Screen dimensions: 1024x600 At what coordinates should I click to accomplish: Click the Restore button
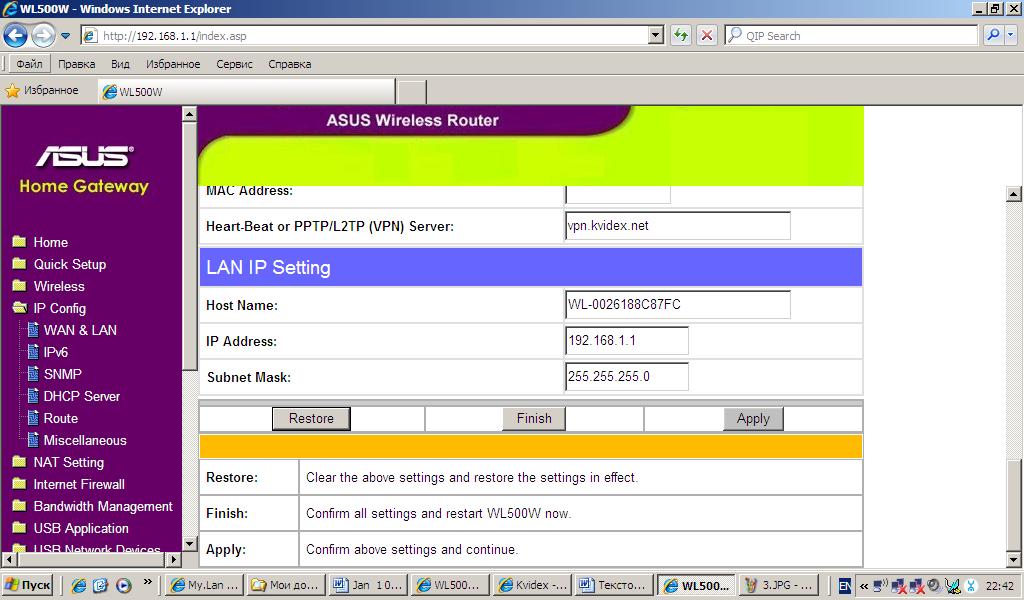point(312,418)
